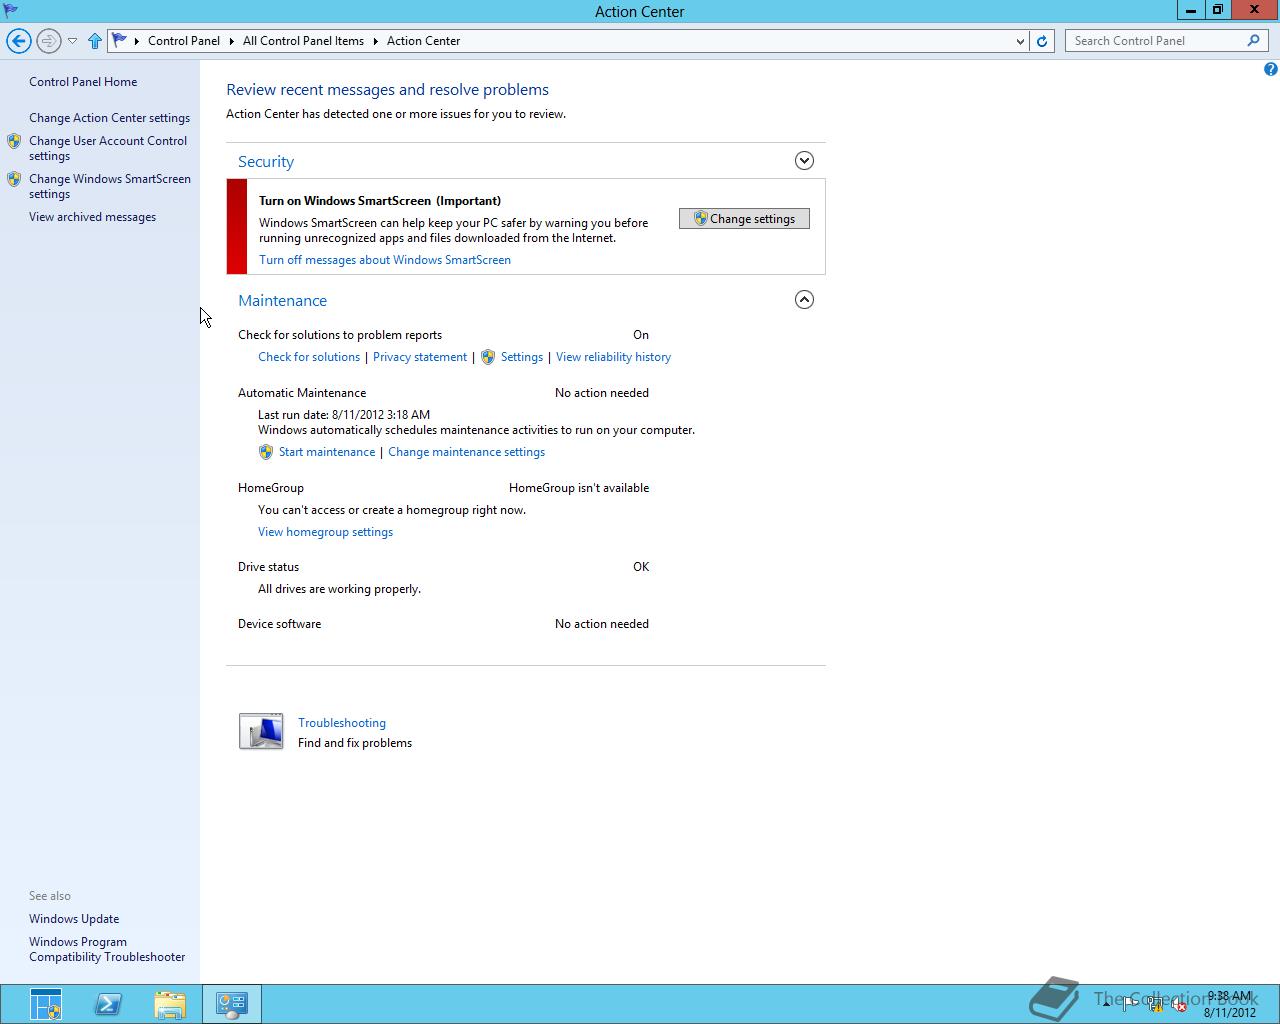
Task: Click shield icon beside Start maintenance
Action: (266, 452)
